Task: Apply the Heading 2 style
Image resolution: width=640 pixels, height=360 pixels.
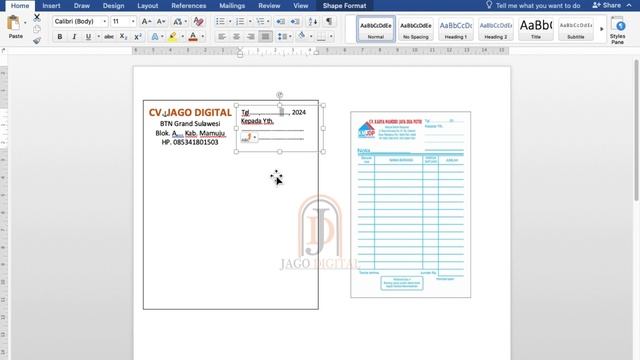Action: (496, 29)
